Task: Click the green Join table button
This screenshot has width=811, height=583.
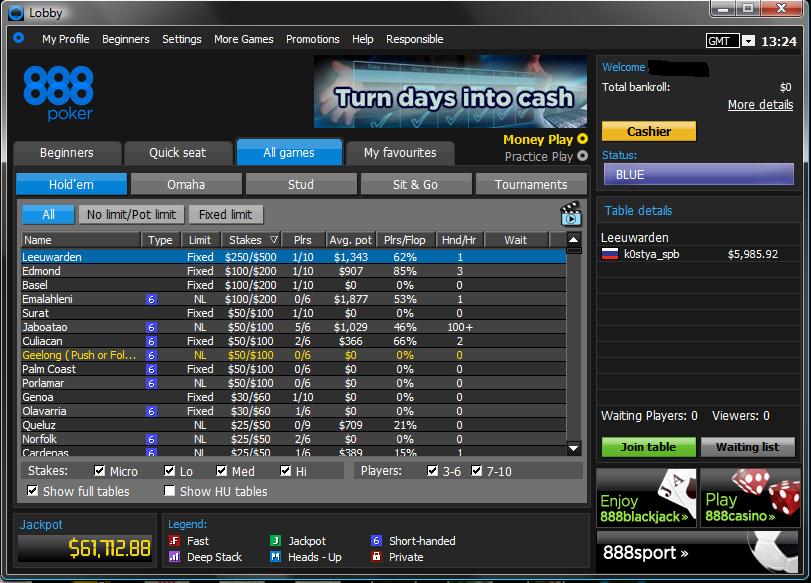Action: click(648, 447)
